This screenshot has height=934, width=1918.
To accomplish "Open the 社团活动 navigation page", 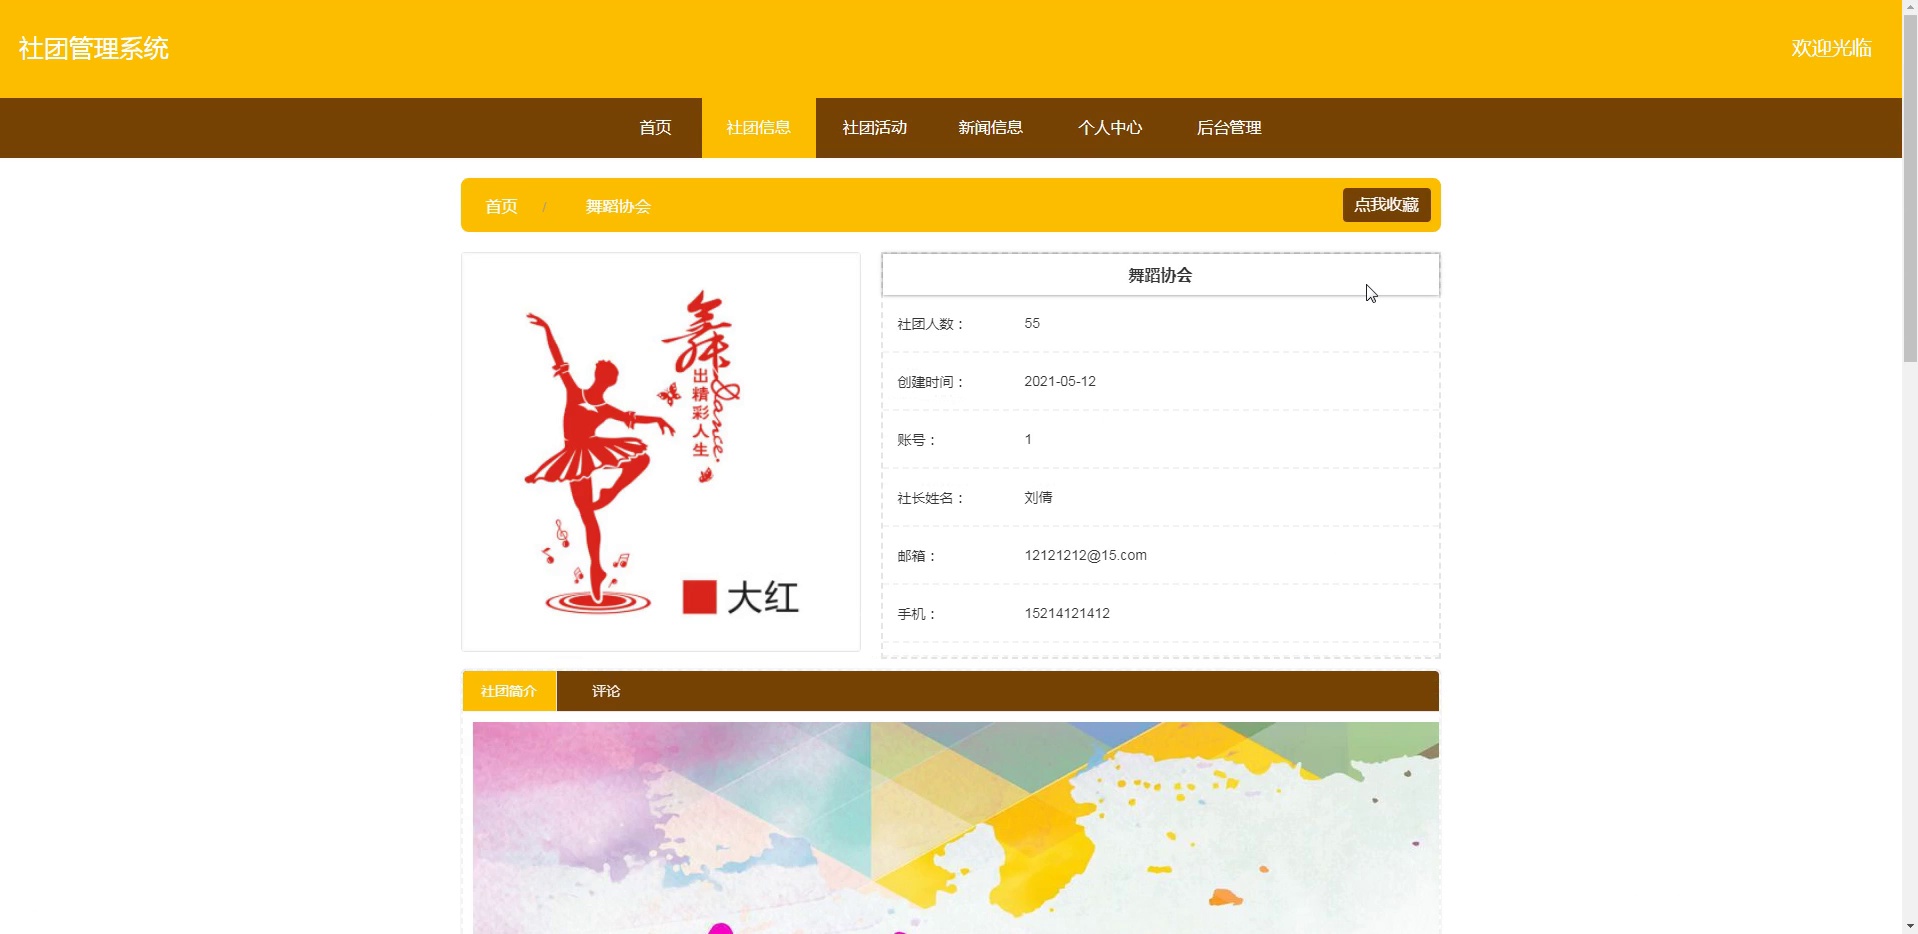I will (x=874, y=128).
